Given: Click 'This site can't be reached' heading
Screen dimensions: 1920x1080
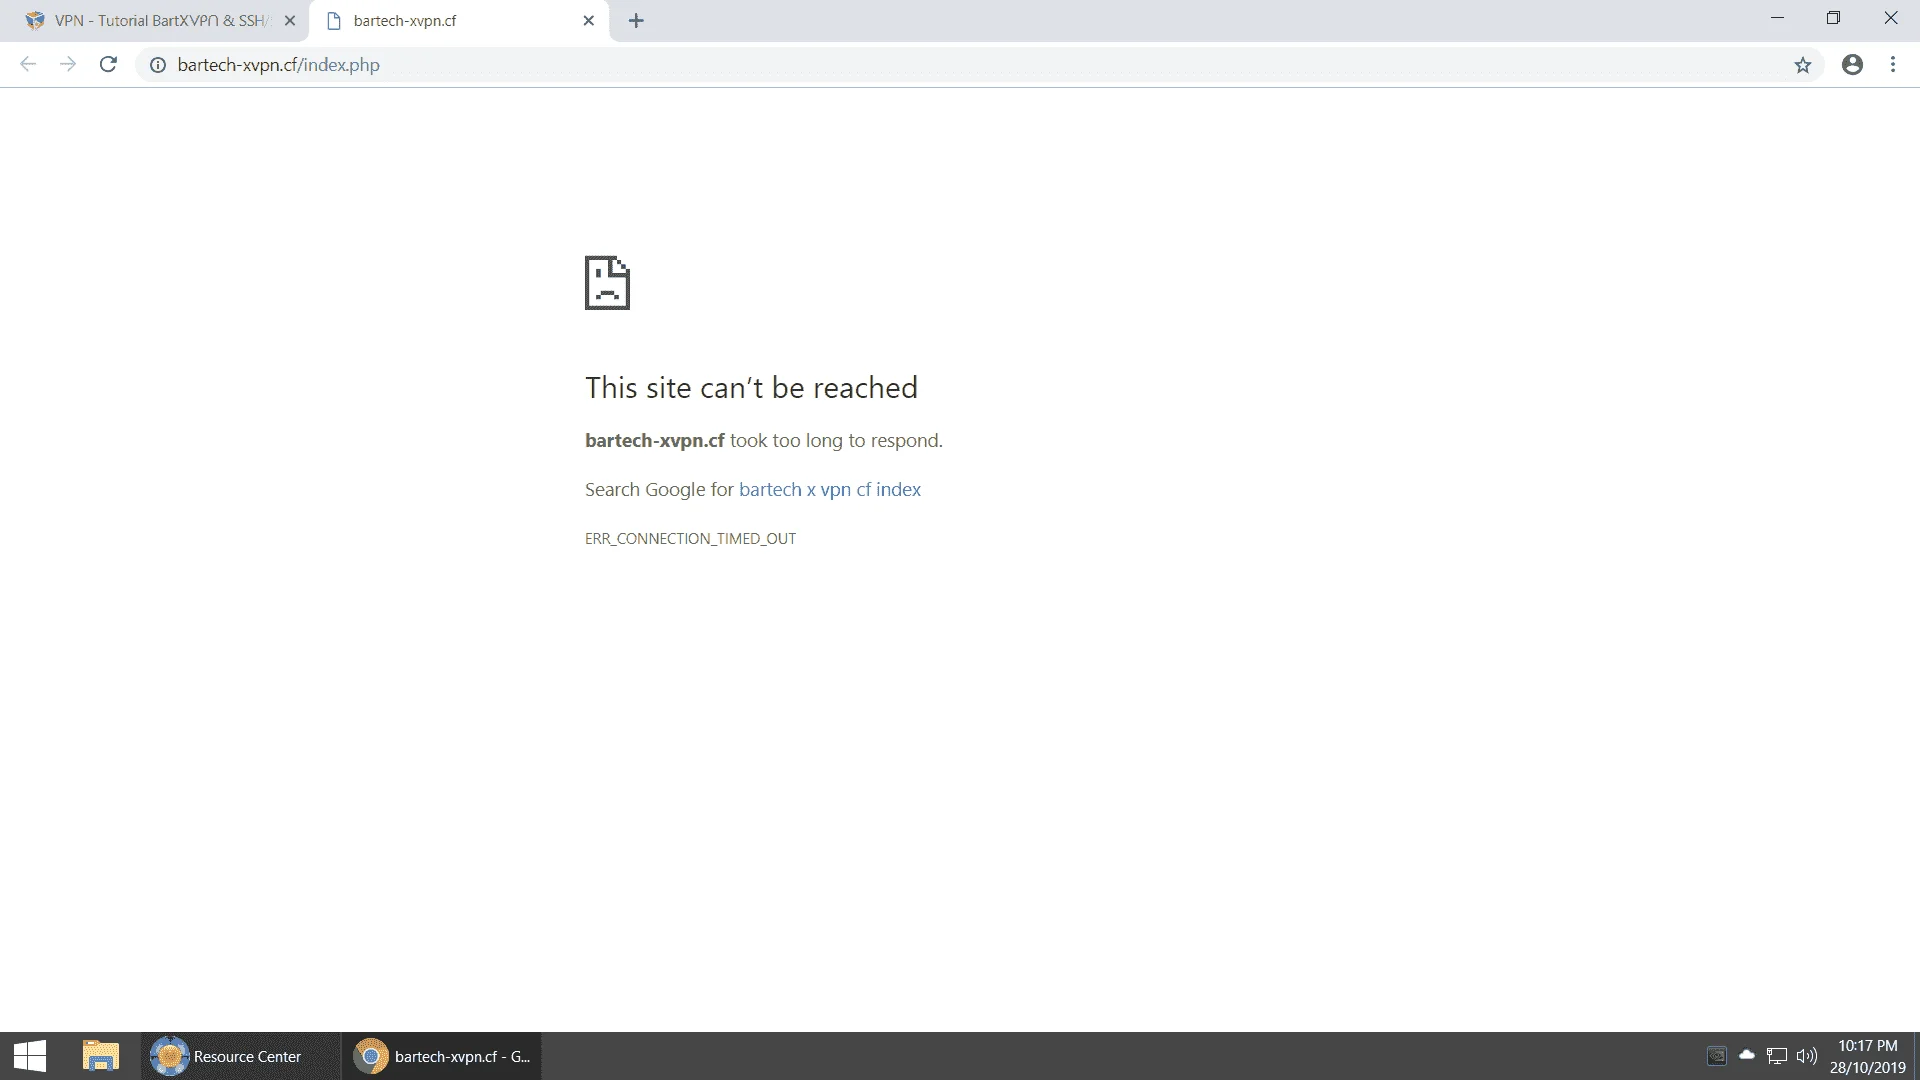Looking at the screenshot, I should coord(751,388).
